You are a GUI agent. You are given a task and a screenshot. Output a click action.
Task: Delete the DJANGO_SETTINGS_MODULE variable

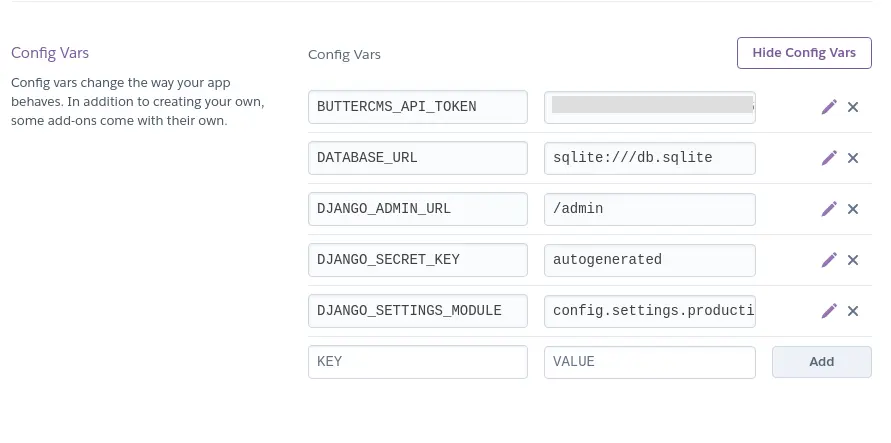click(x=853, y=311)
